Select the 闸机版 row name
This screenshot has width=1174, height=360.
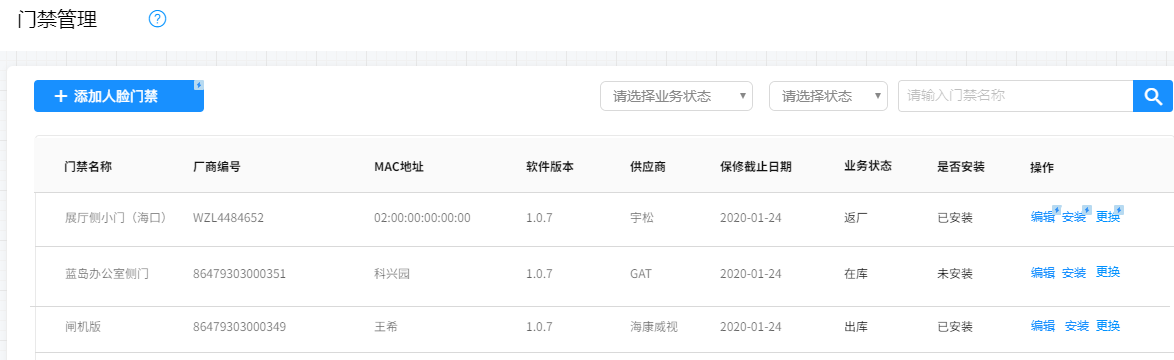(82, 327)
